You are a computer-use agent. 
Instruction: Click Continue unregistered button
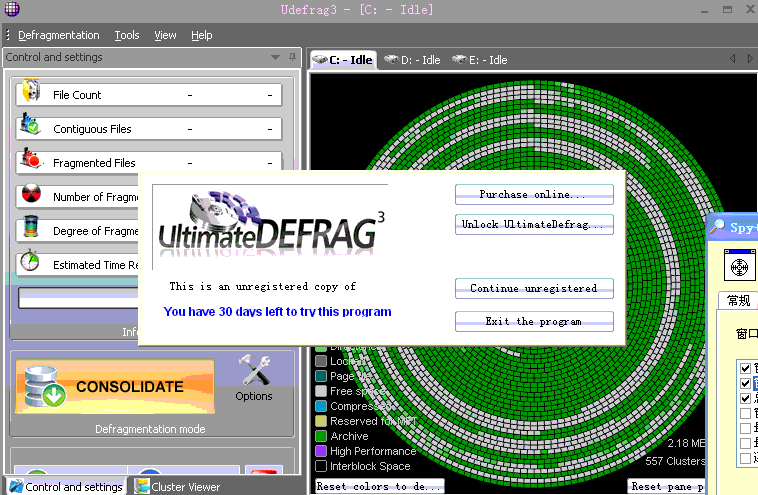point(534,289)
